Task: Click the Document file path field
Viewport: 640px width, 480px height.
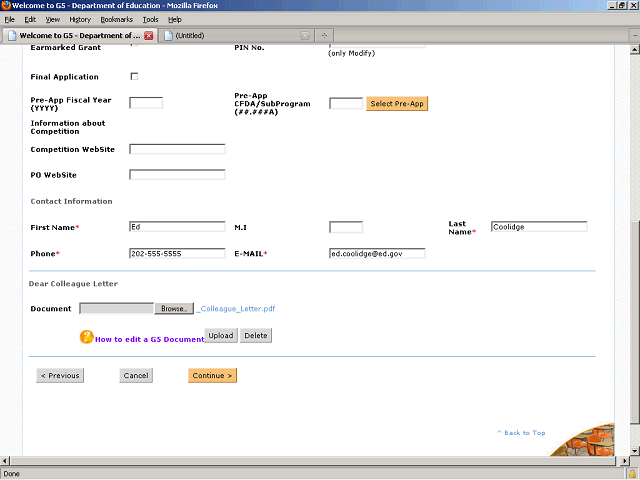Action: [x=117, y=309]
